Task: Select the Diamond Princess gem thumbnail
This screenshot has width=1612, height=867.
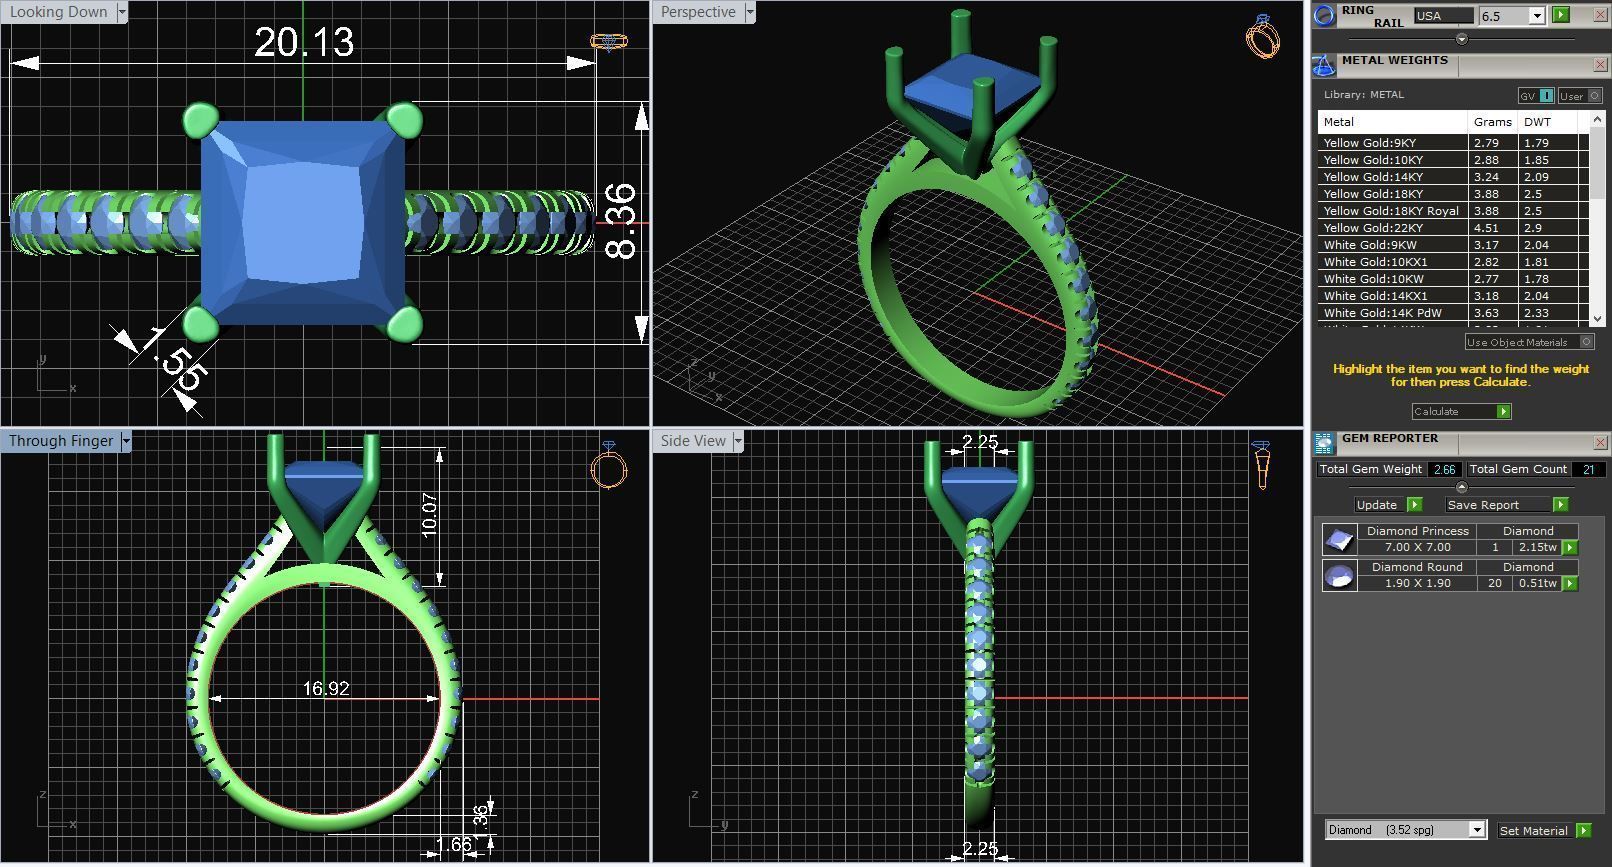Action: click(x=1339, y=540)
